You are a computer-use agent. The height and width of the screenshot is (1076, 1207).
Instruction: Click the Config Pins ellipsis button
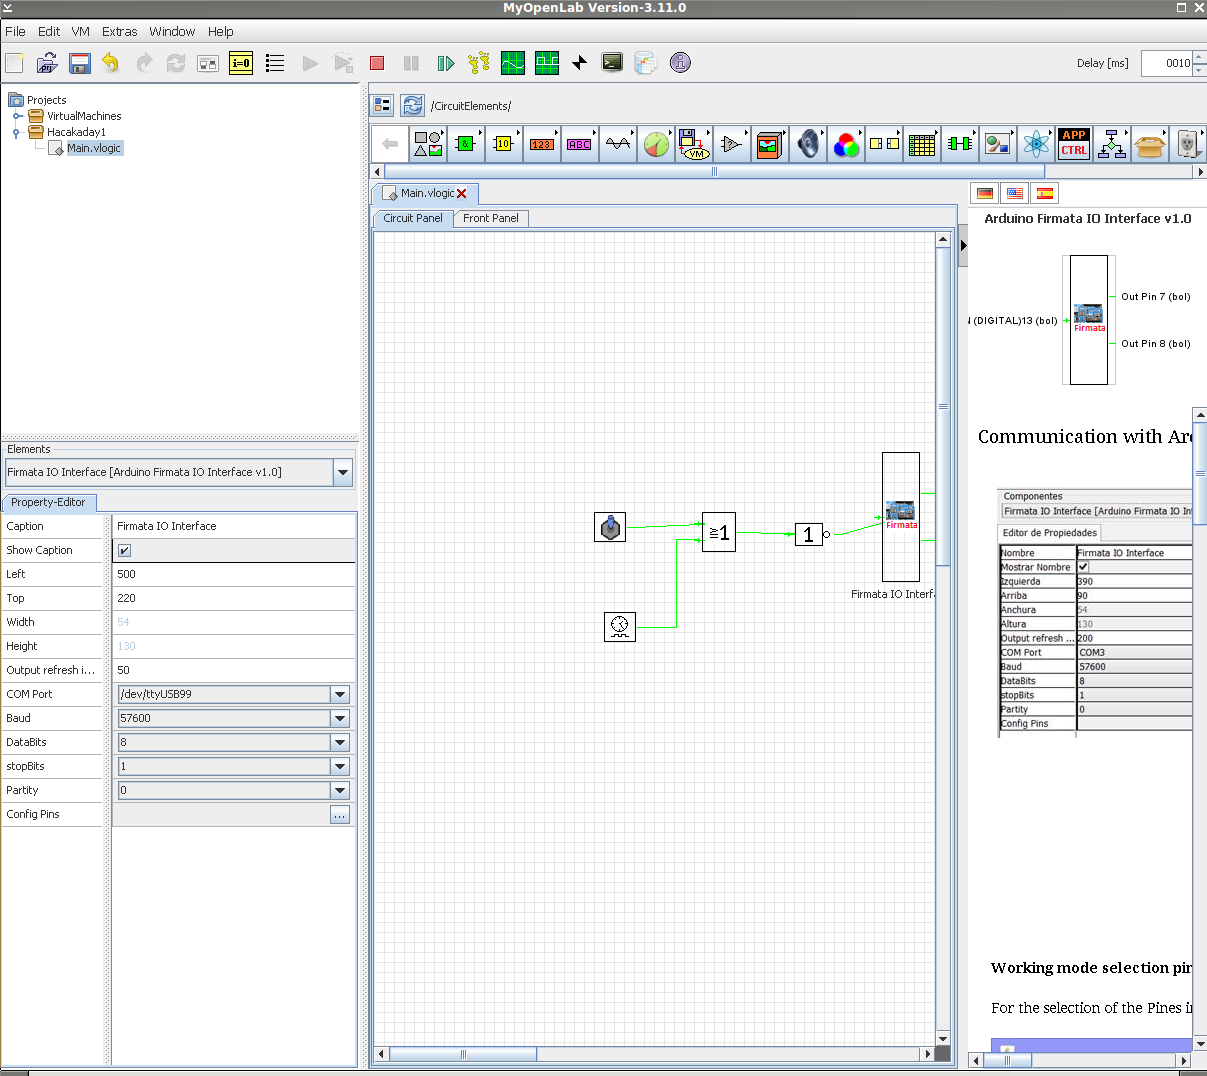point(340,815)
